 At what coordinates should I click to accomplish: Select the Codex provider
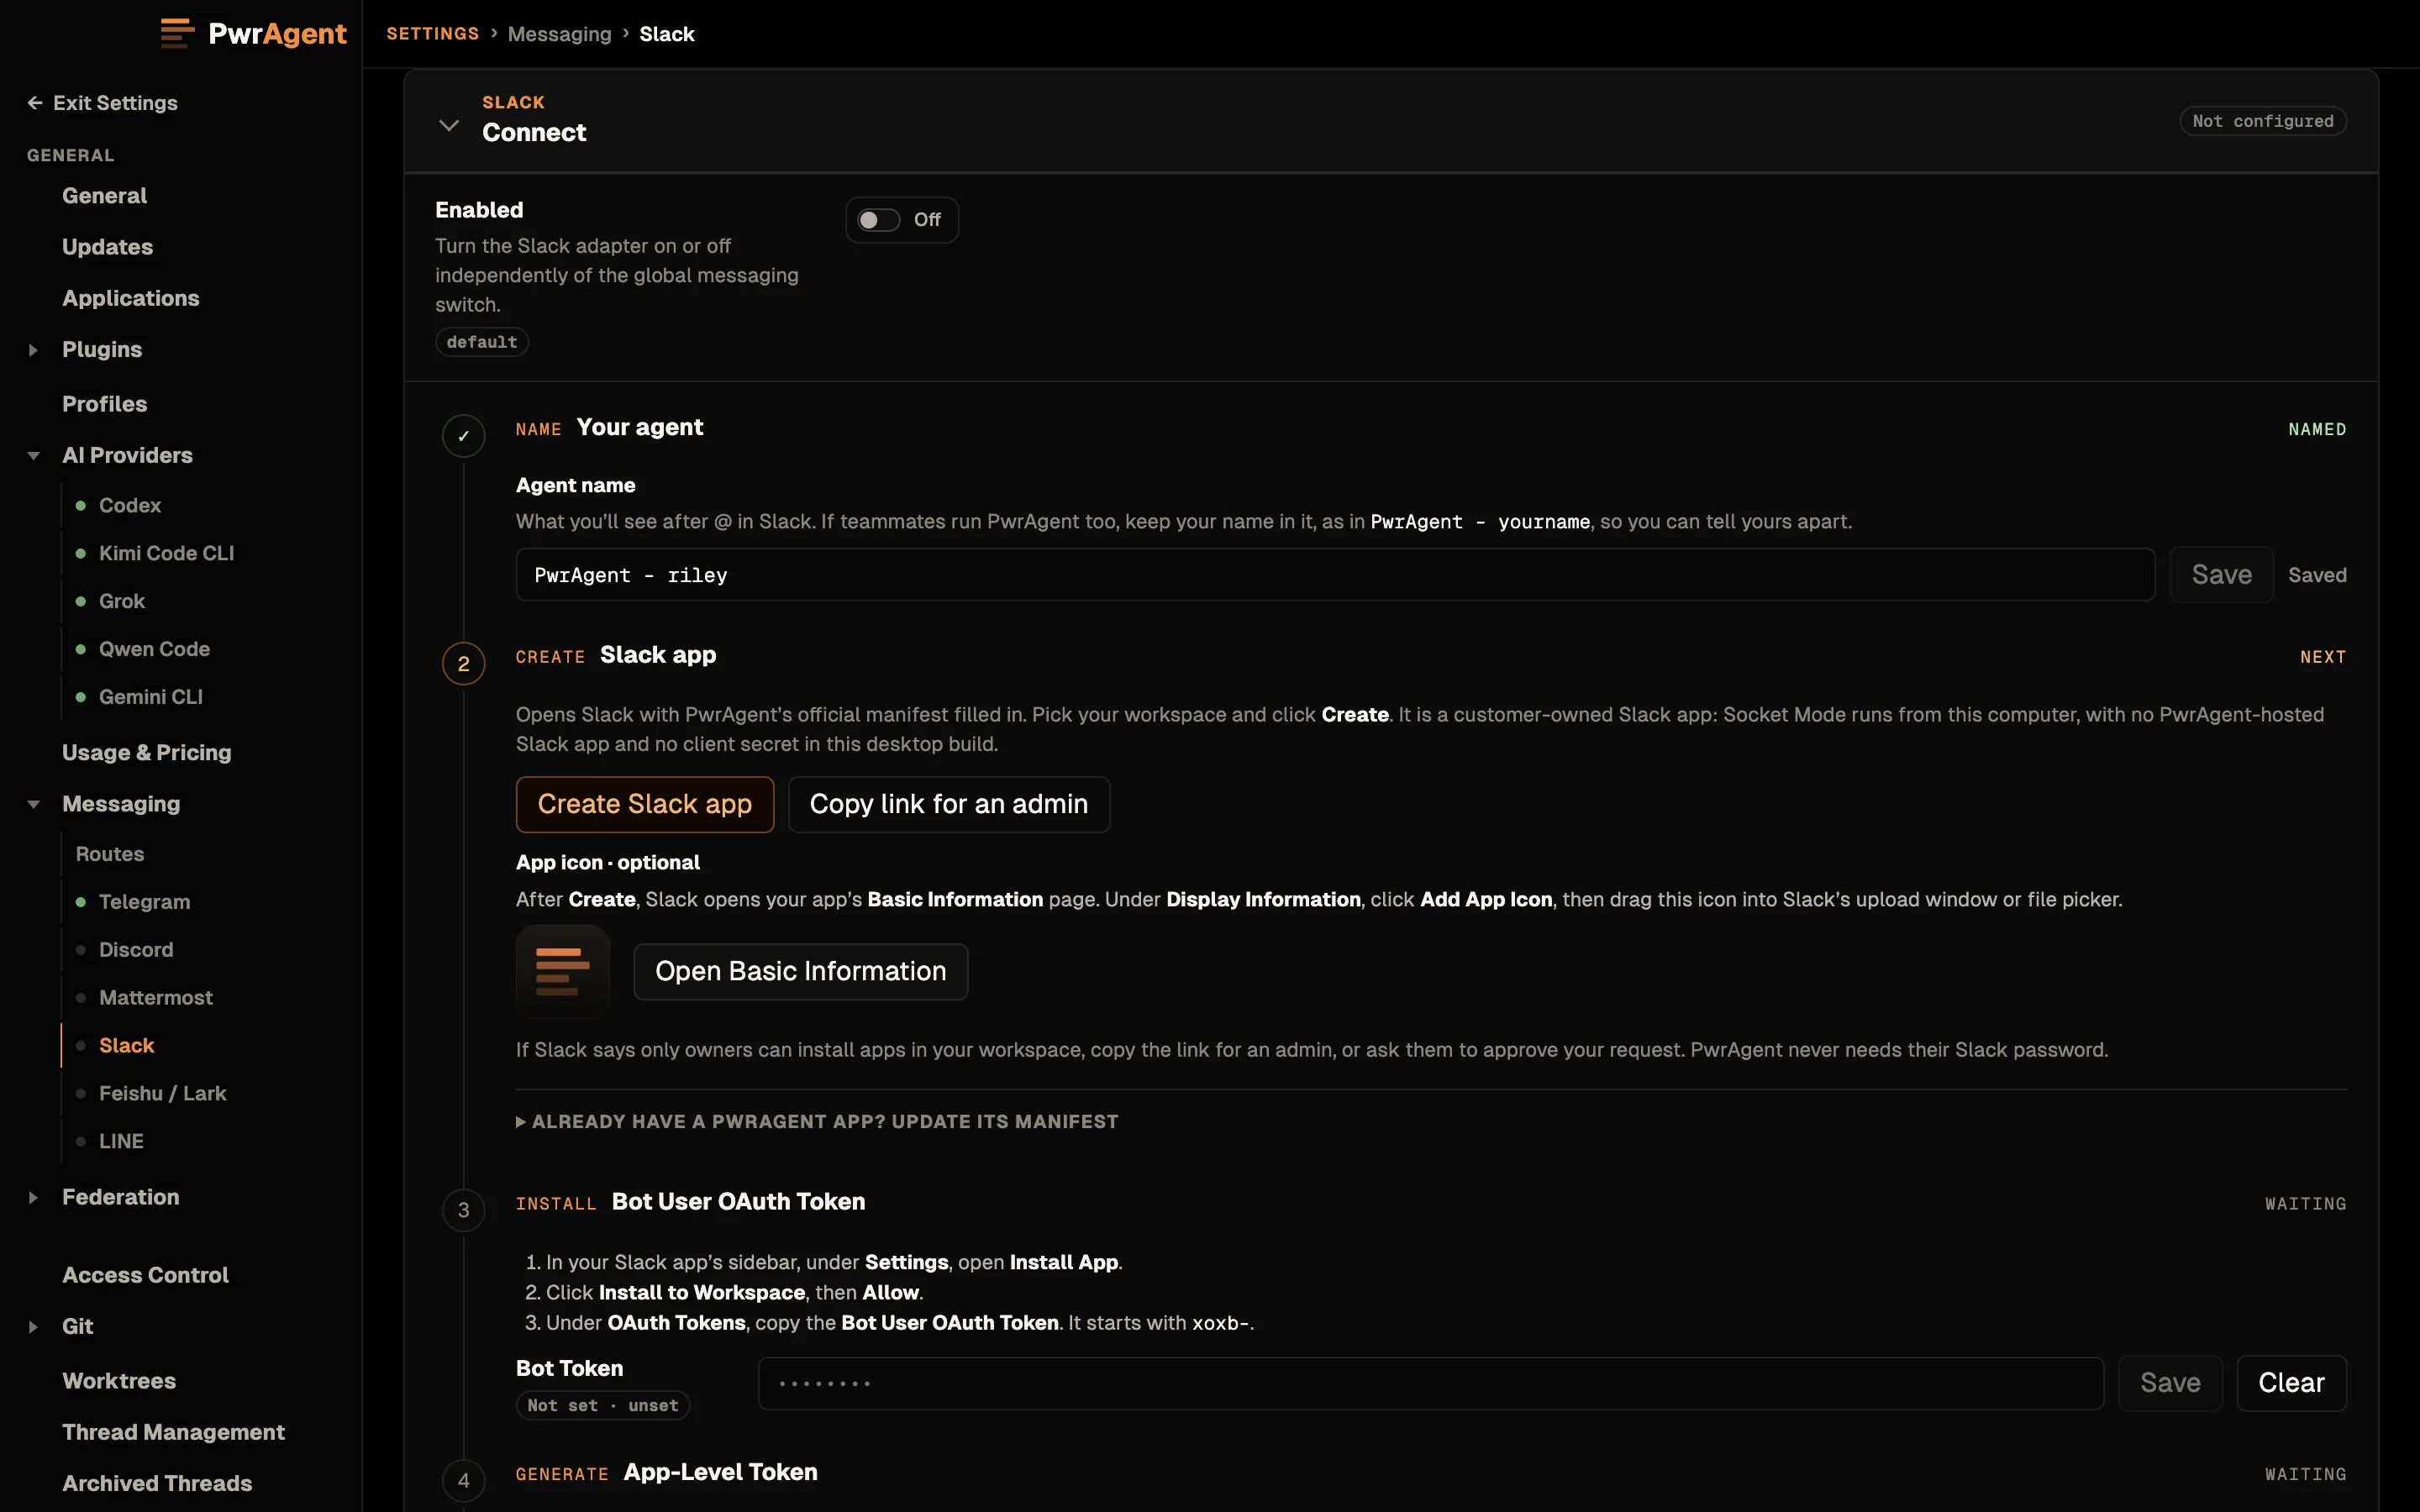tap(130, 505)
